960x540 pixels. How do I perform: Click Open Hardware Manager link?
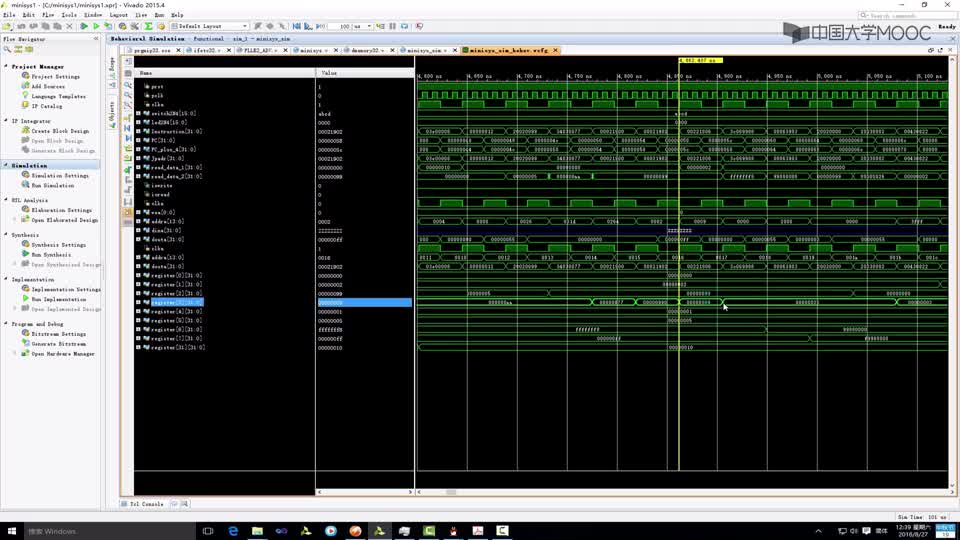pyautogui.click(x=63, y=354)
